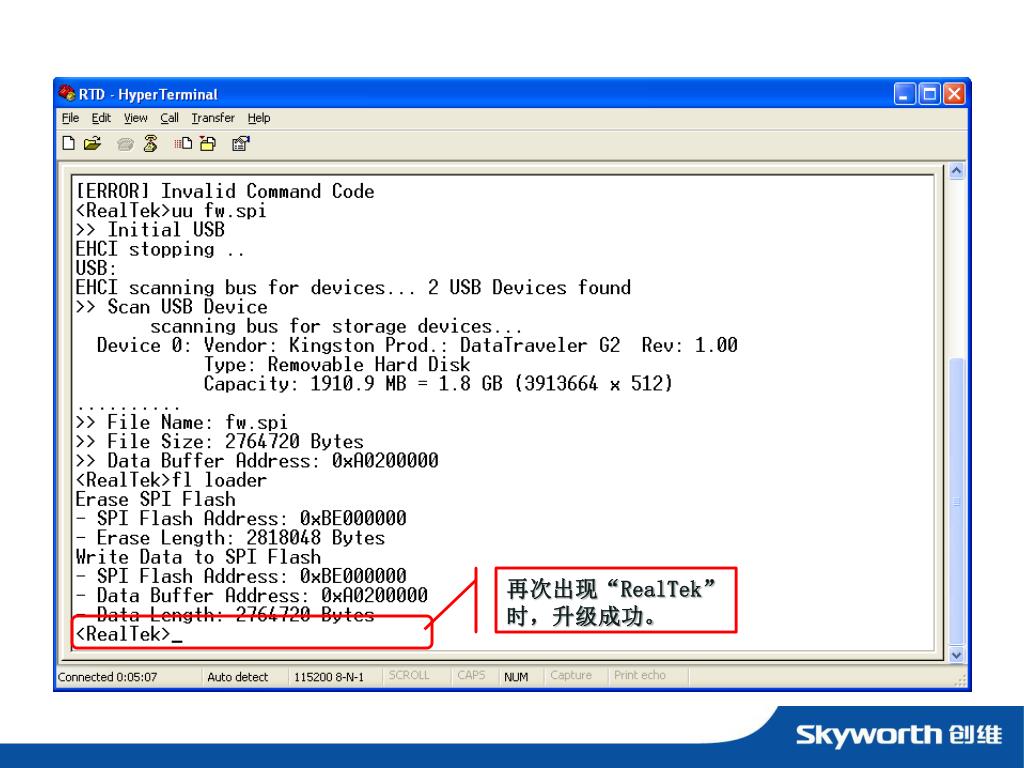The image size is (1024, 768).
Task: Click the "Capacity: 1910.9 MB" line
Action: click(438, 384)
